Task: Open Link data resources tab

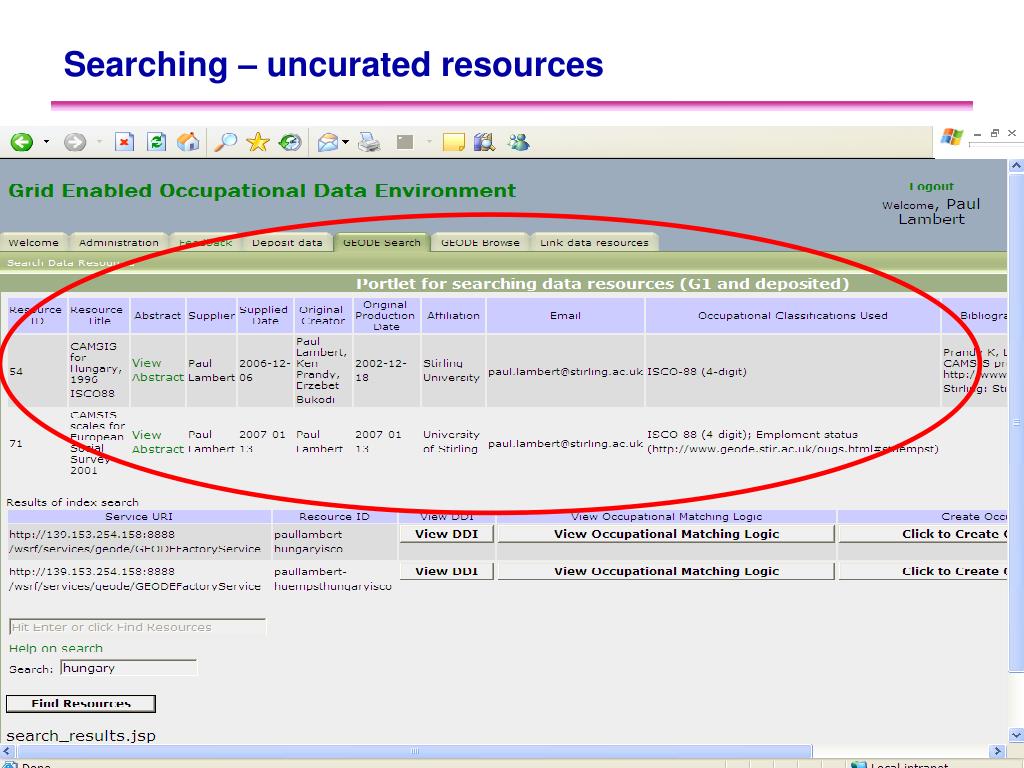Action: (x=594, y=242)
